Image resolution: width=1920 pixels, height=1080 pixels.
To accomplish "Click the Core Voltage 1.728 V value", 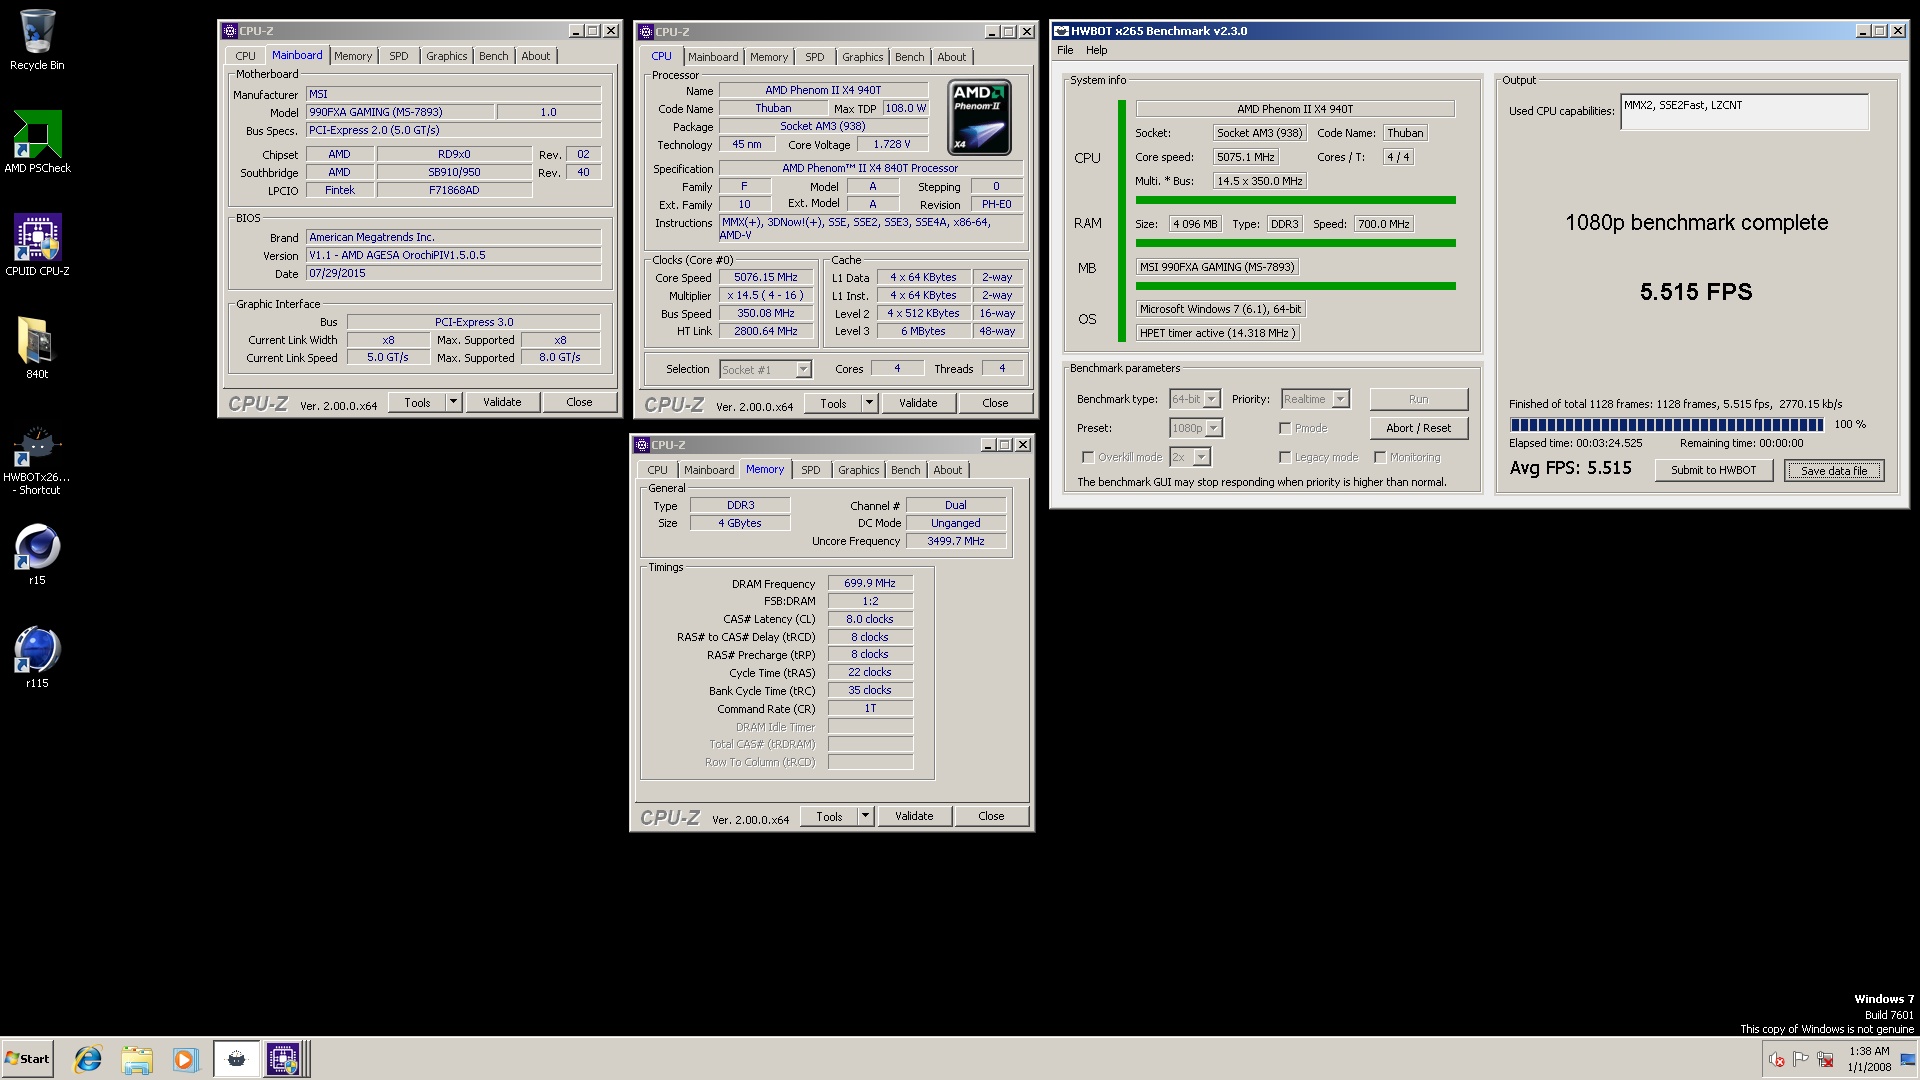I will click(891, 145).
